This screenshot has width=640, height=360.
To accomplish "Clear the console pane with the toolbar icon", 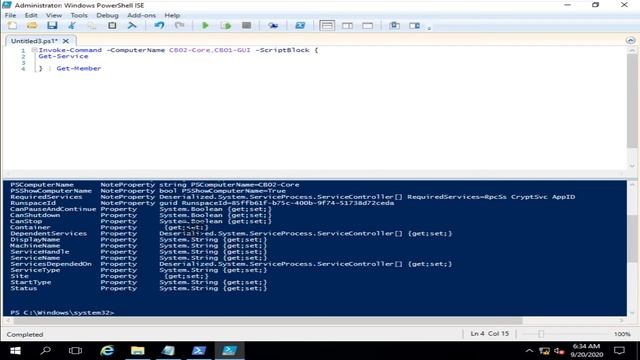I will click(x=132, y=26).
